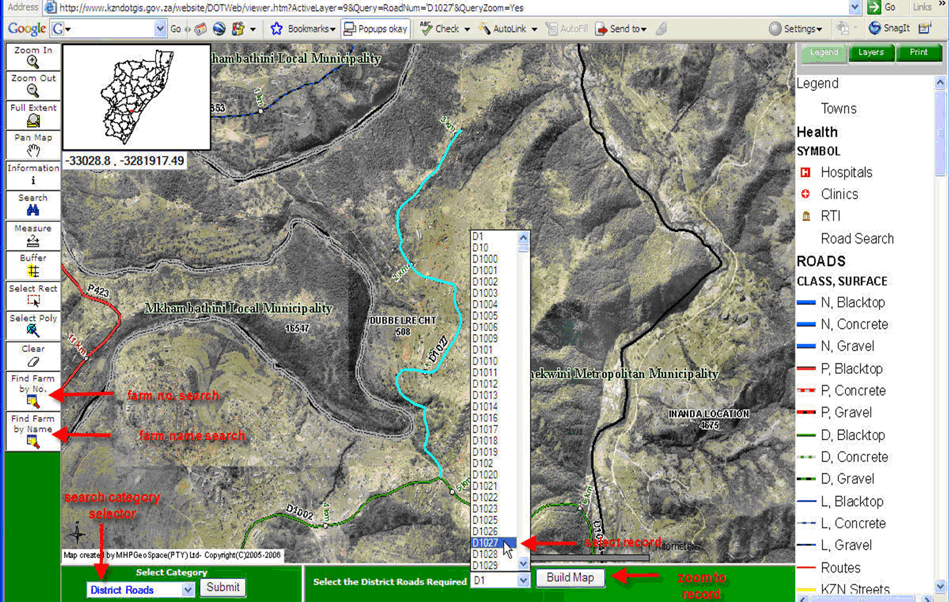Click the green Go arrow button
949x602 pixels.
874,7
